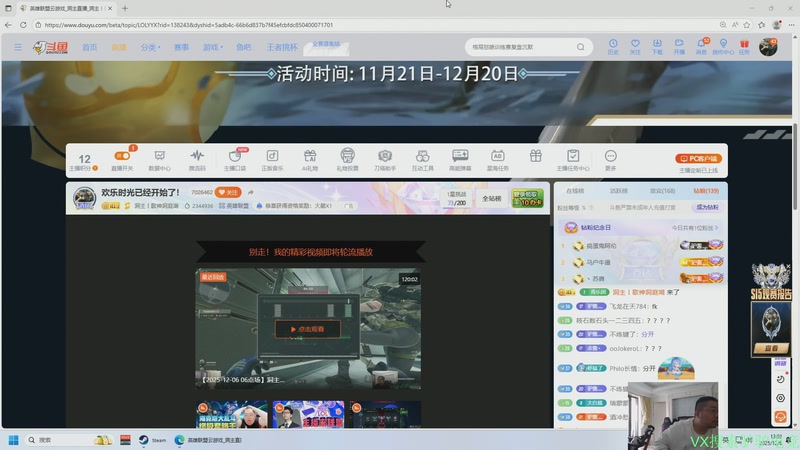Open the hamburger menu on Douyu header
800x450 pixels.
click(18, 47)
